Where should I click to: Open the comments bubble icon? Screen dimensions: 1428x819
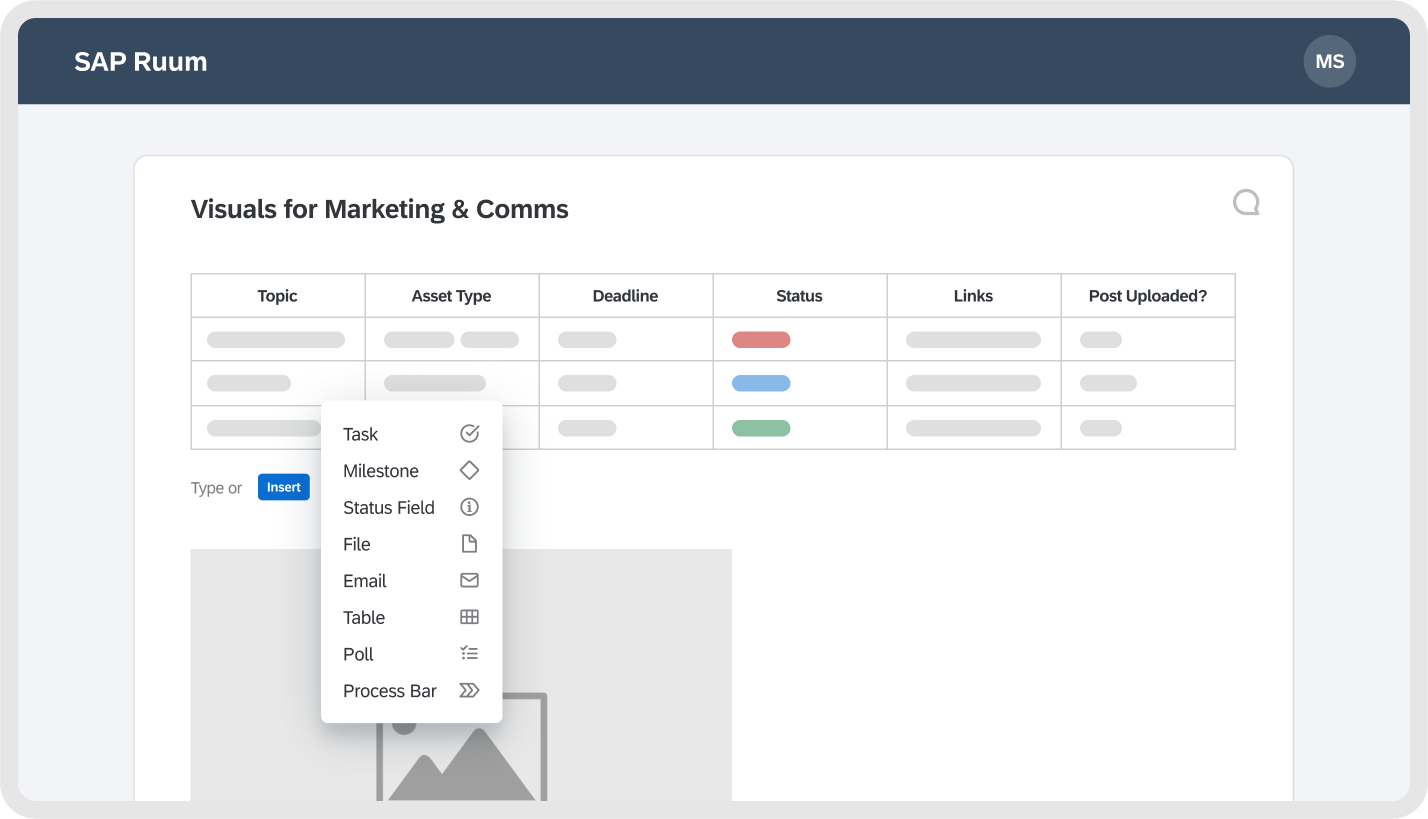[1246, 203]
